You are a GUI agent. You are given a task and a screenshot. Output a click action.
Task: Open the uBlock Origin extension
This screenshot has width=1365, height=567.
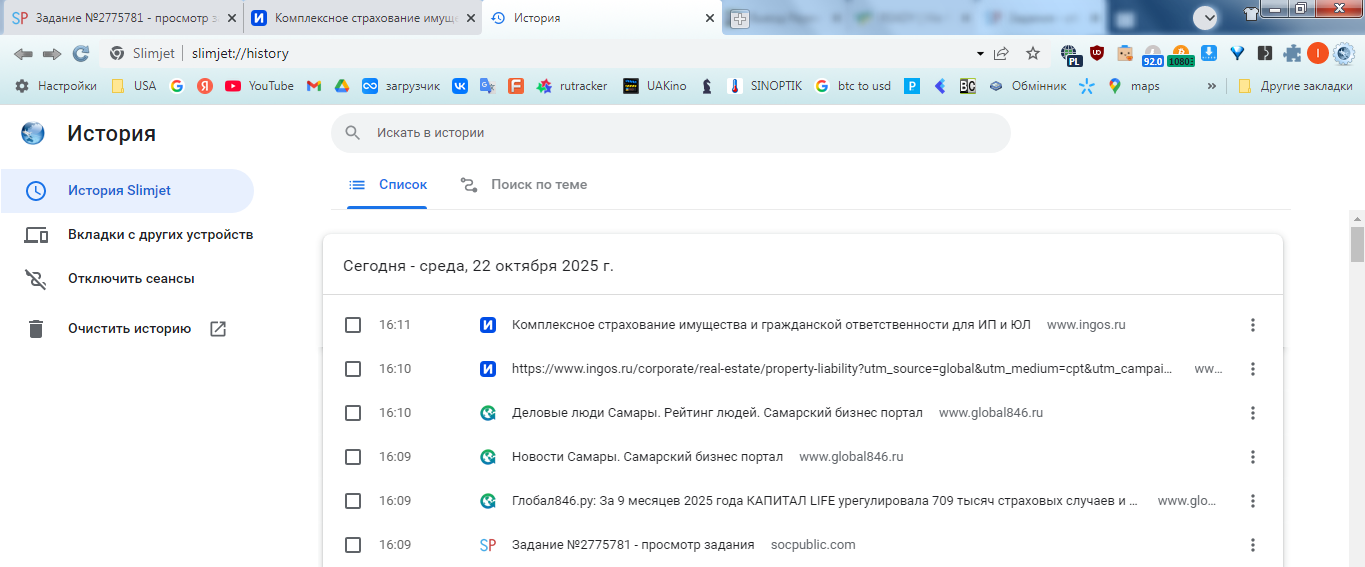[1097, 53]
